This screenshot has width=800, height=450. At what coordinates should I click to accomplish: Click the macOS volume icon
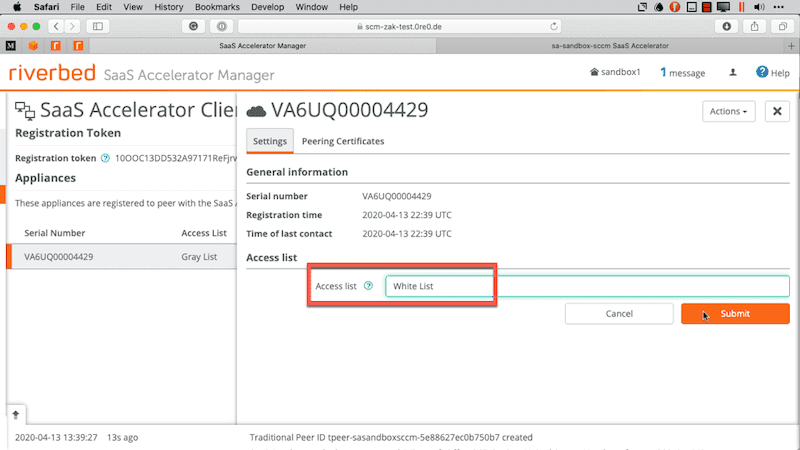coord(759,7)
